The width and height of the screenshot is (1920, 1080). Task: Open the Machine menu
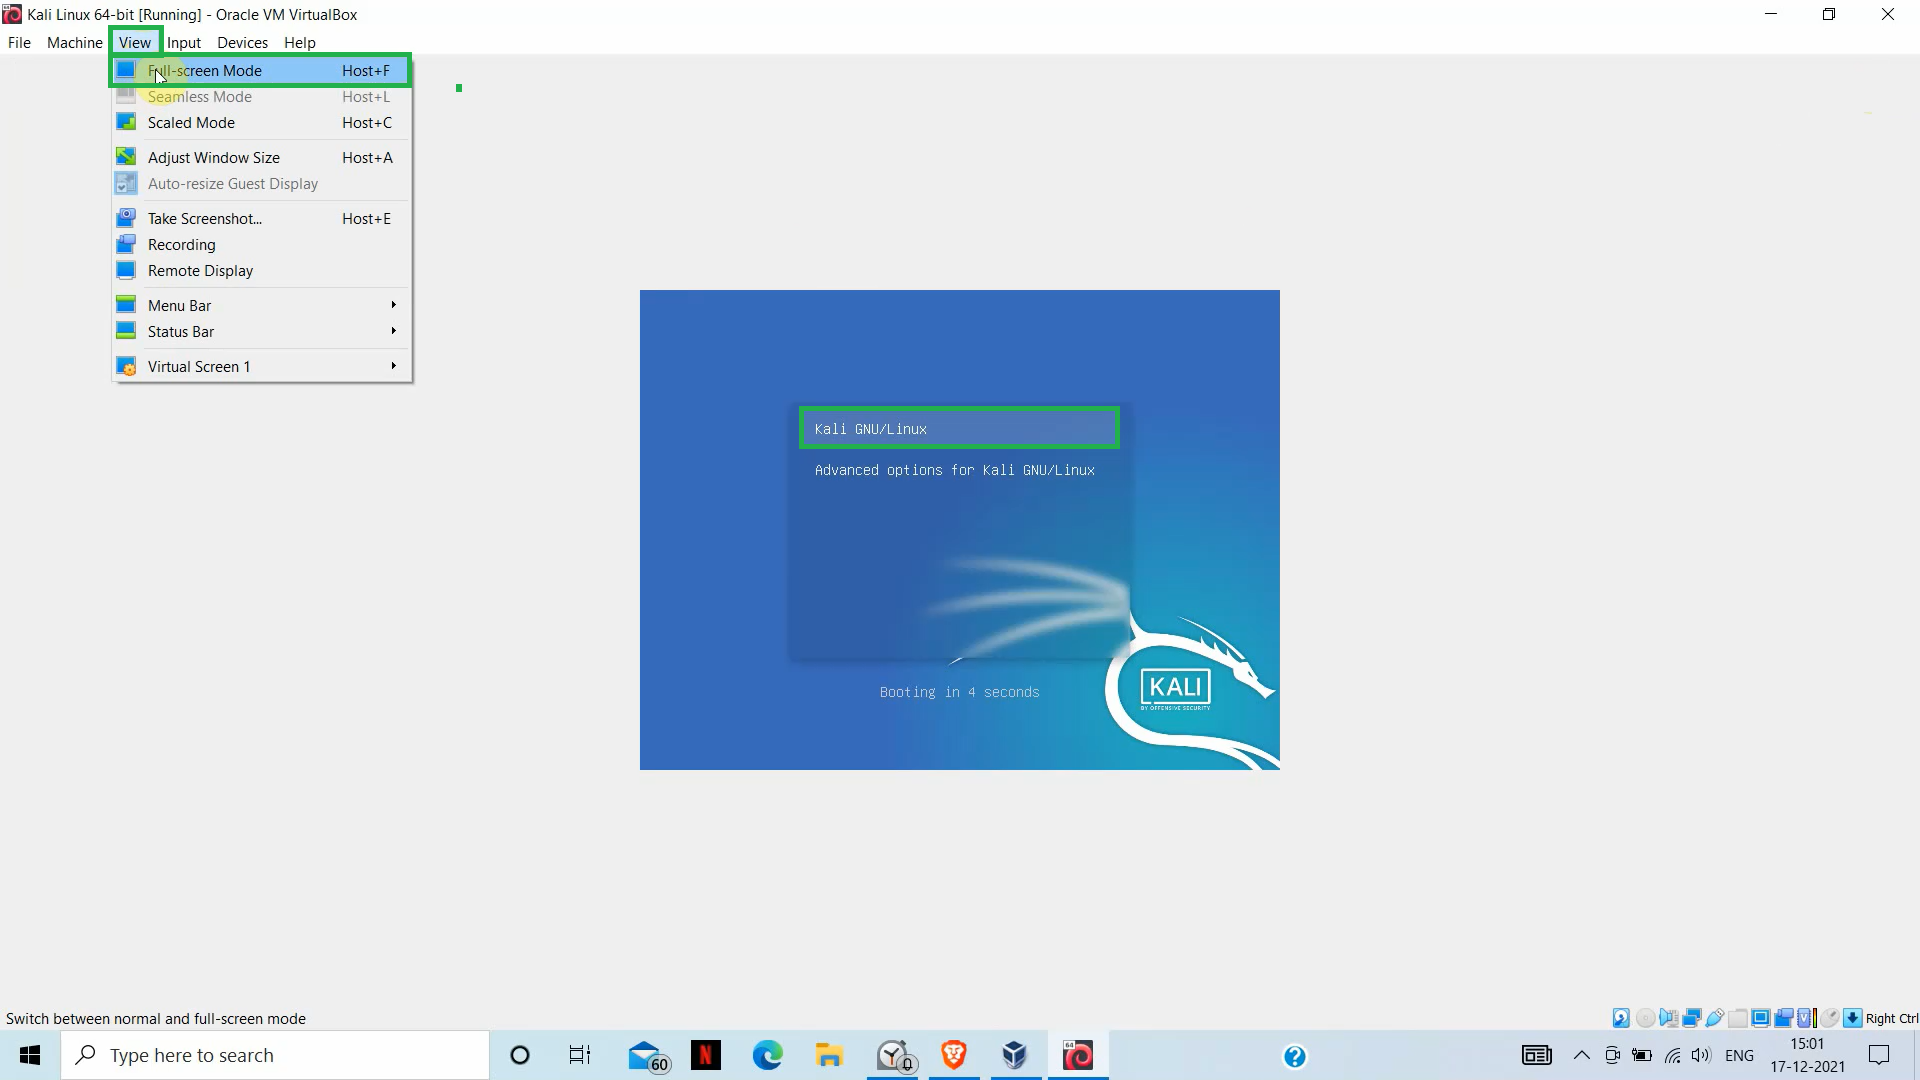coord(74,43)
